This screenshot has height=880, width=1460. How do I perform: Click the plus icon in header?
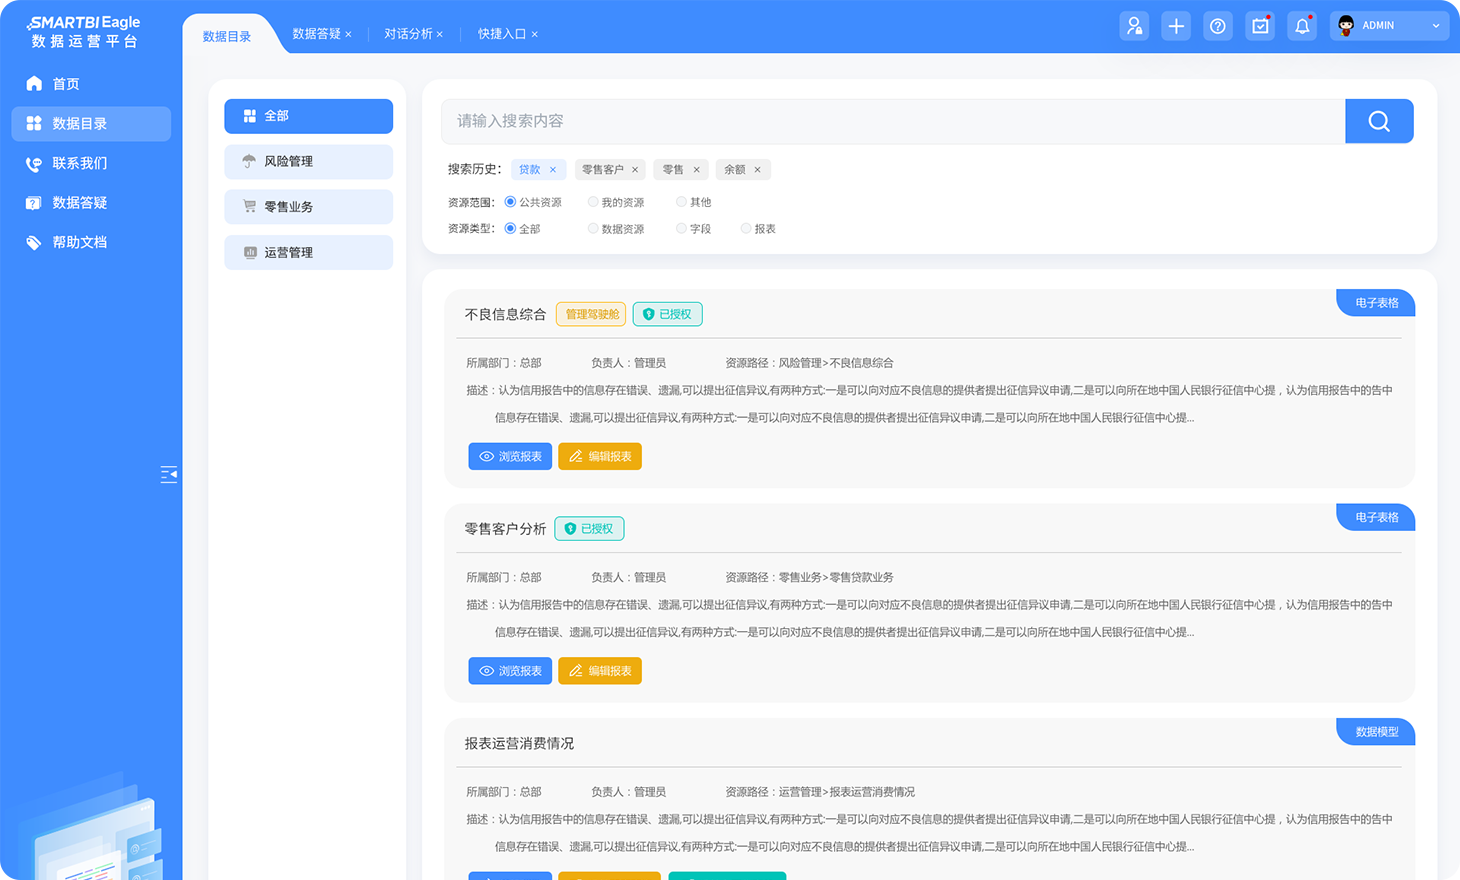(1176, 26)
